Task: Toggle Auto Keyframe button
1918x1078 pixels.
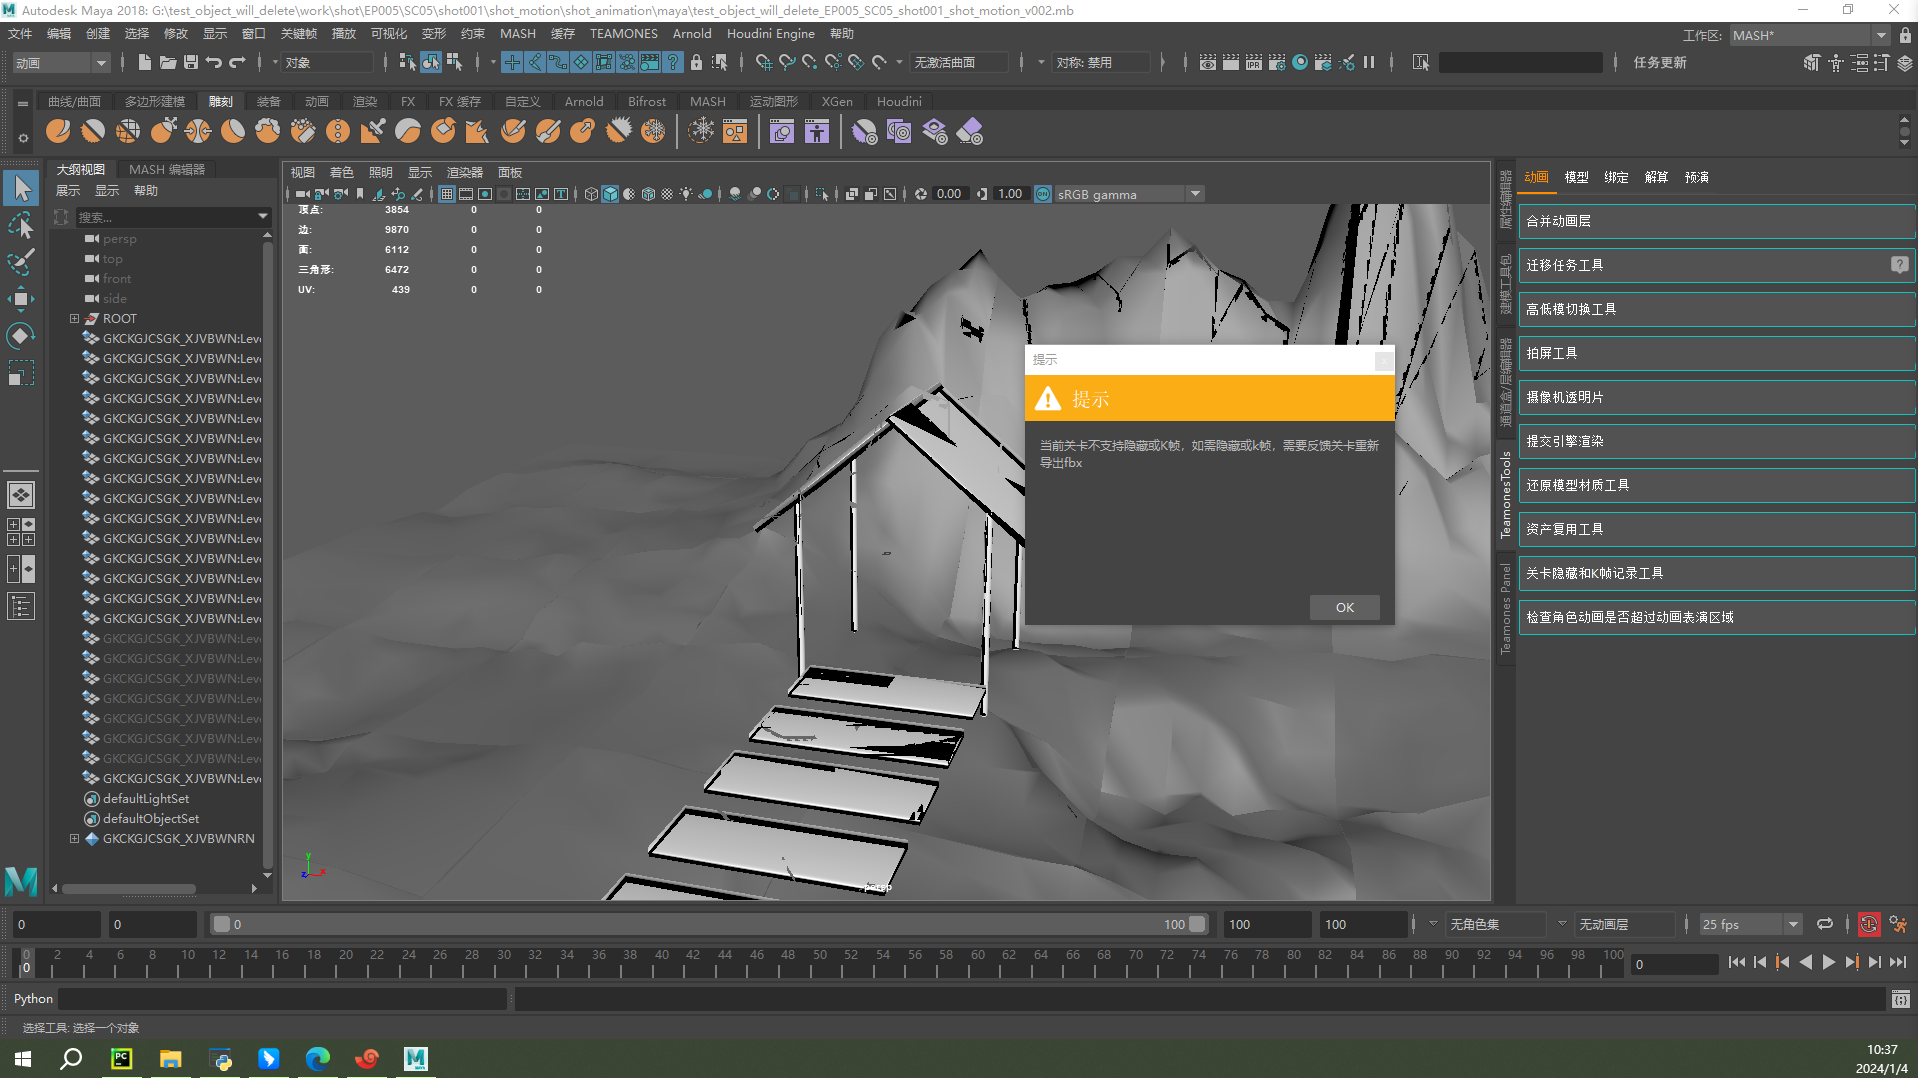Action: point(1868,924)
